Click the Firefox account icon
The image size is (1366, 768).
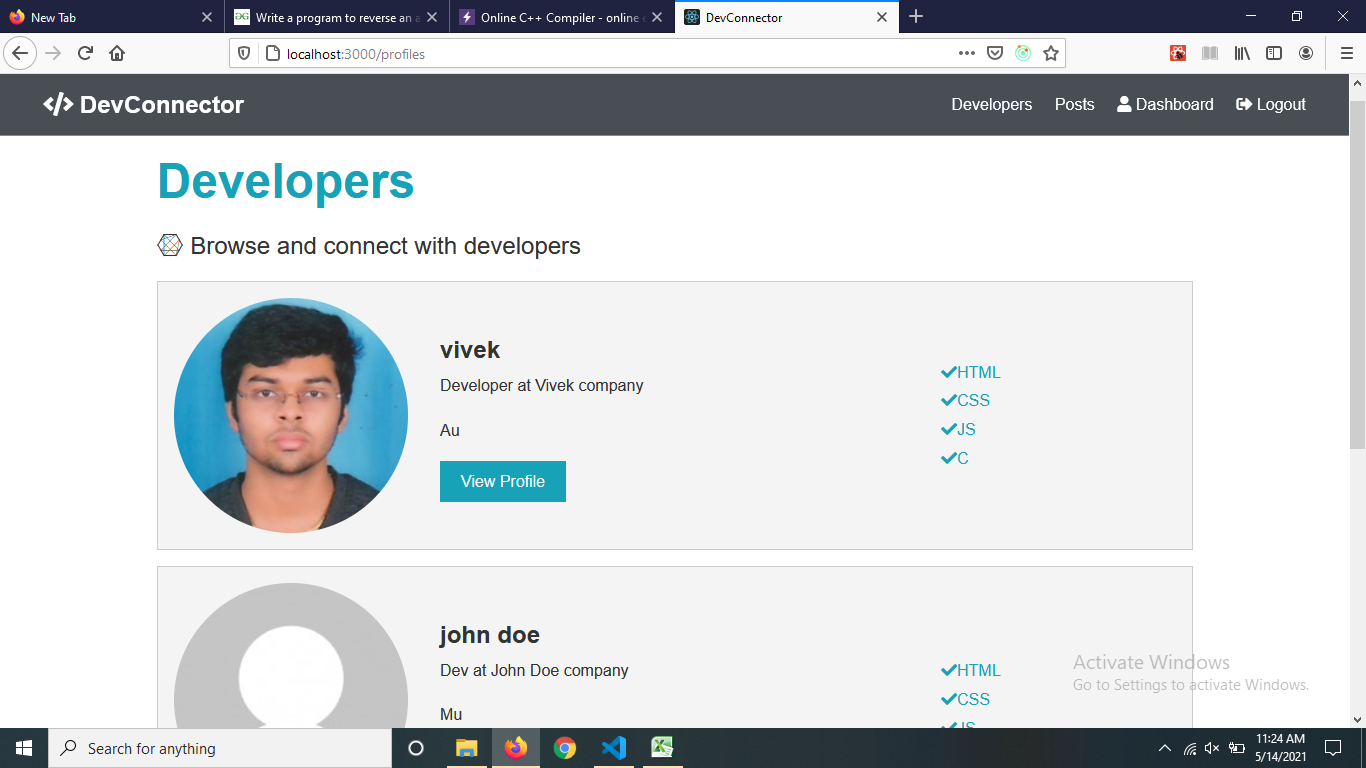point(1306,53)
